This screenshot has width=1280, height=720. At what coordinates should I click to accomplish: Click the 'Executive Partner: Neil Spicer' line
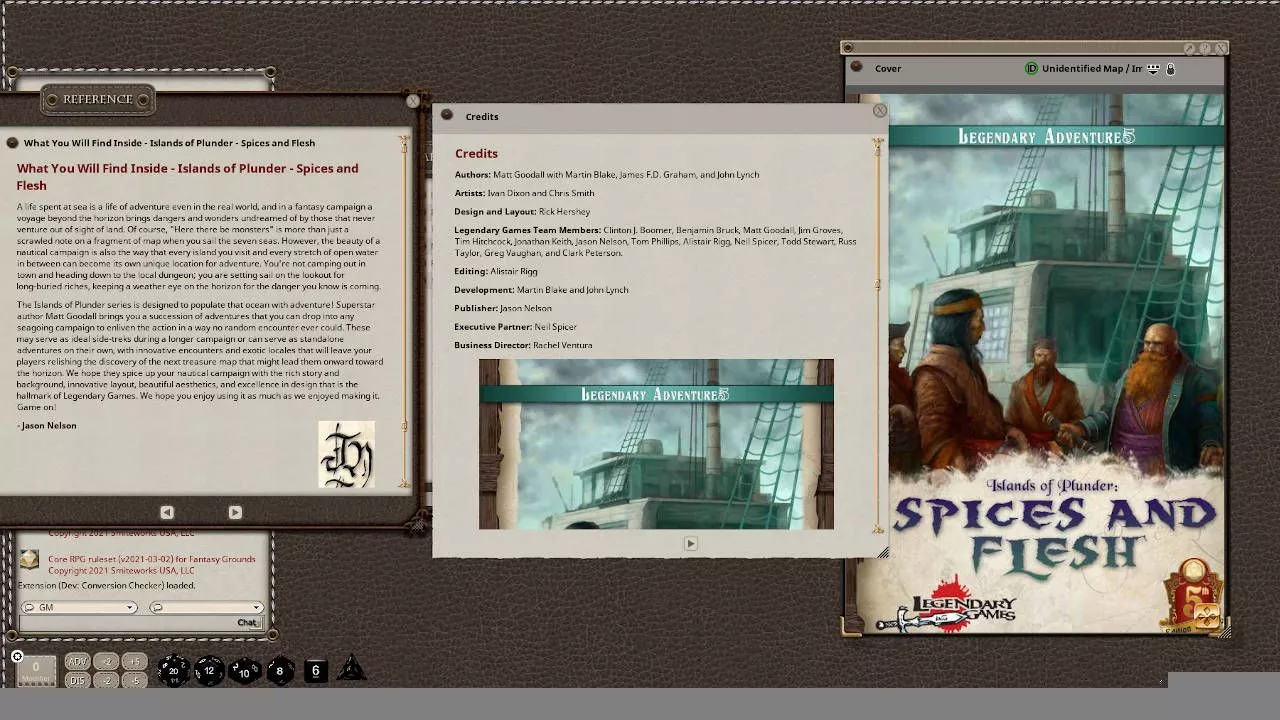(515, 327)
